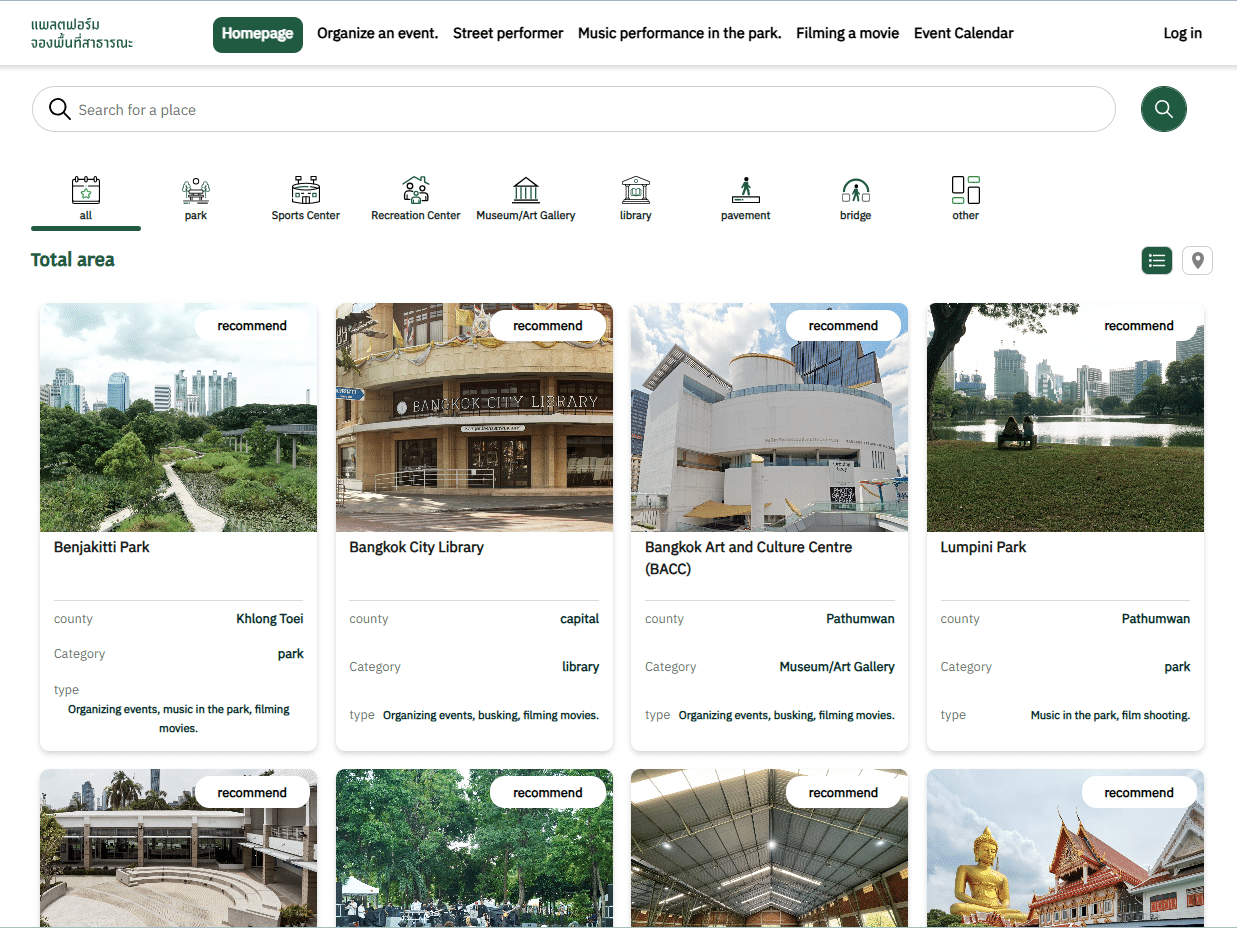Click the magnifier icon inside search field
This screenshot has width=1237, height=928.
(60, 109)
